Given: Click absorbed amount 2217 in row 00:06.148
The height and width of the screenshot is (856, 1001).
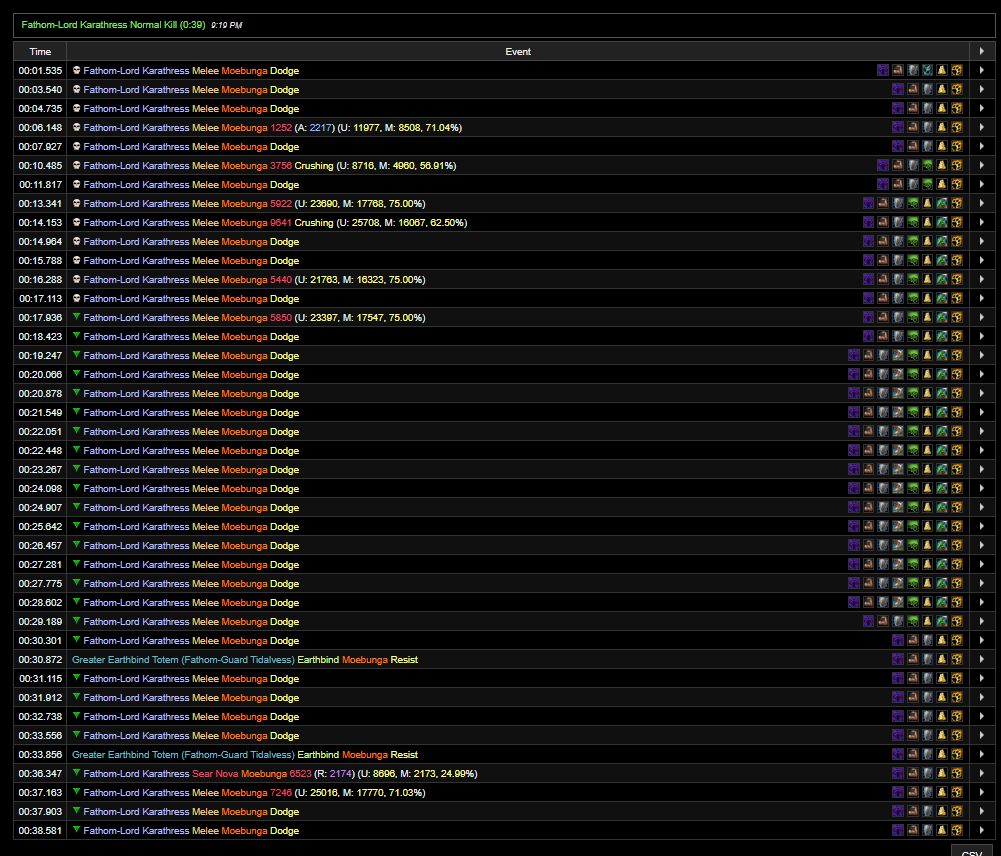Looking at the screenshot, I should [x=320, y=128].
